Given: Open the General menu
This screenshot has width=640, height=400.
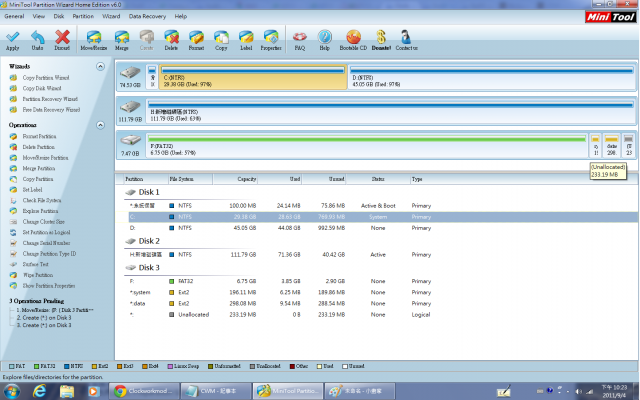Looking at the screenshot, I should click(14, 16).
